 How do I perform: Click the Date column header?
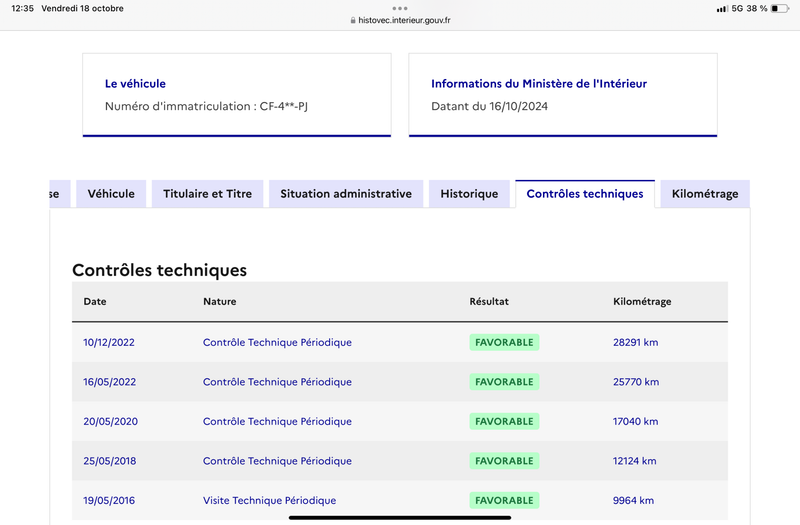[95, 302]
